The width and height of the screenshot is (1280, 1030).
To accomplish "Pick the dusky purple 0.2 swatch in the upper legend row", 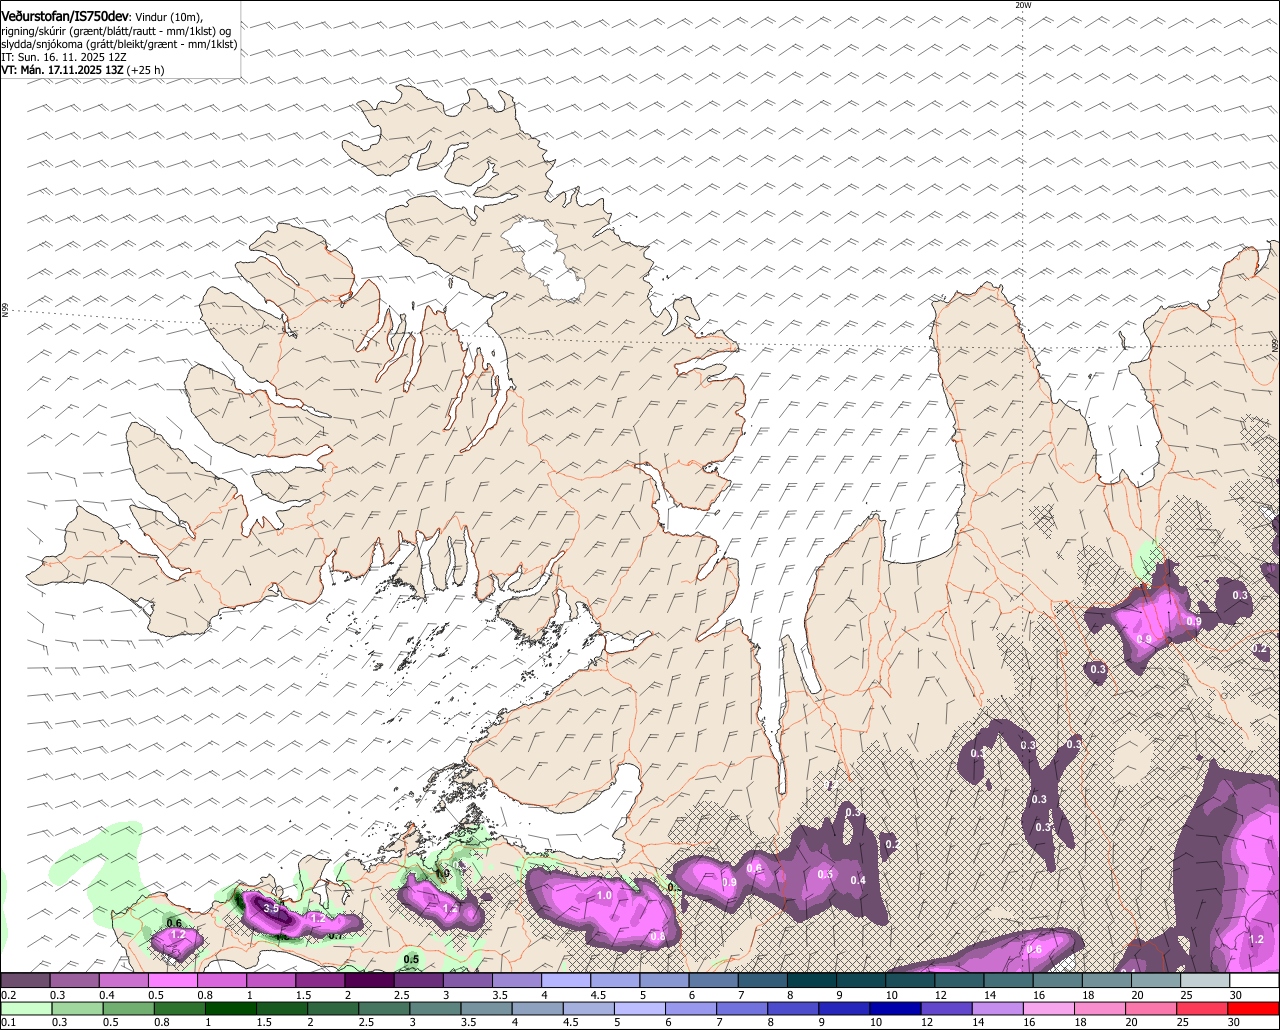I will (x=25, y=981).
